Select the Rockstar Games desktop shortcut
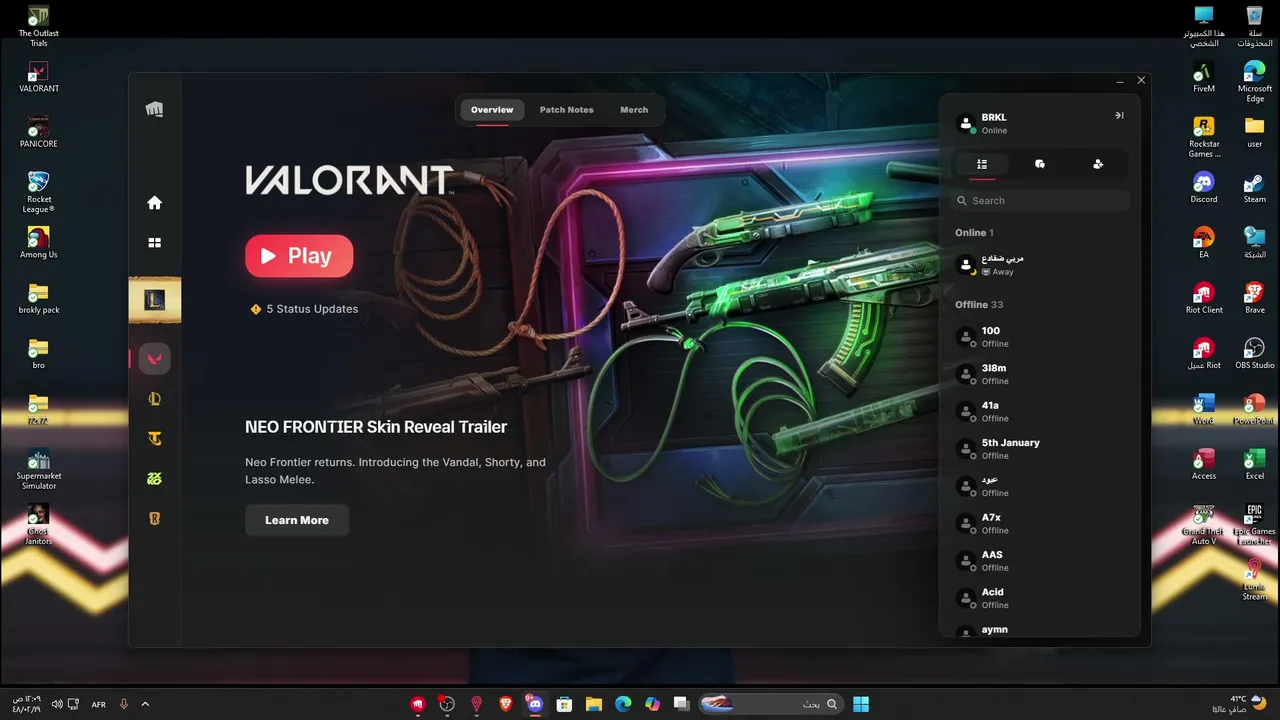 pyautogui.click(x=1204, y=137)
